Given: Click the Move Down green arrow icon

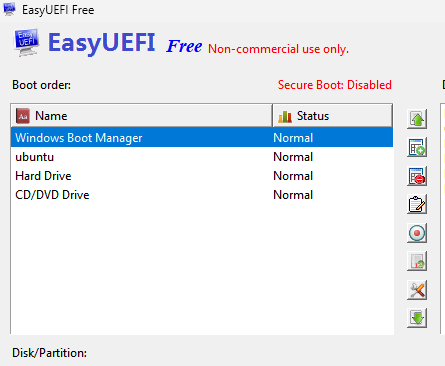Looking at the screenshot, I should tap(417, 318).
